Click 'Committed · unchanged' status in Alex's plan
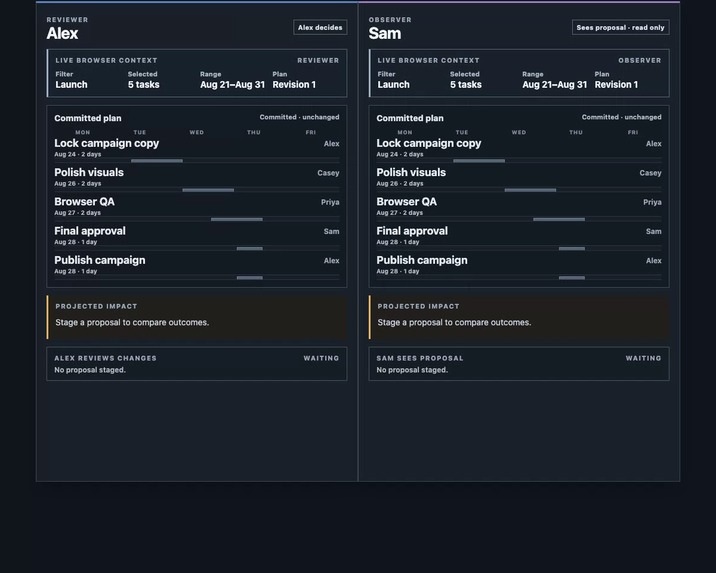Viewport: 716px width, 573px height. 300,117
